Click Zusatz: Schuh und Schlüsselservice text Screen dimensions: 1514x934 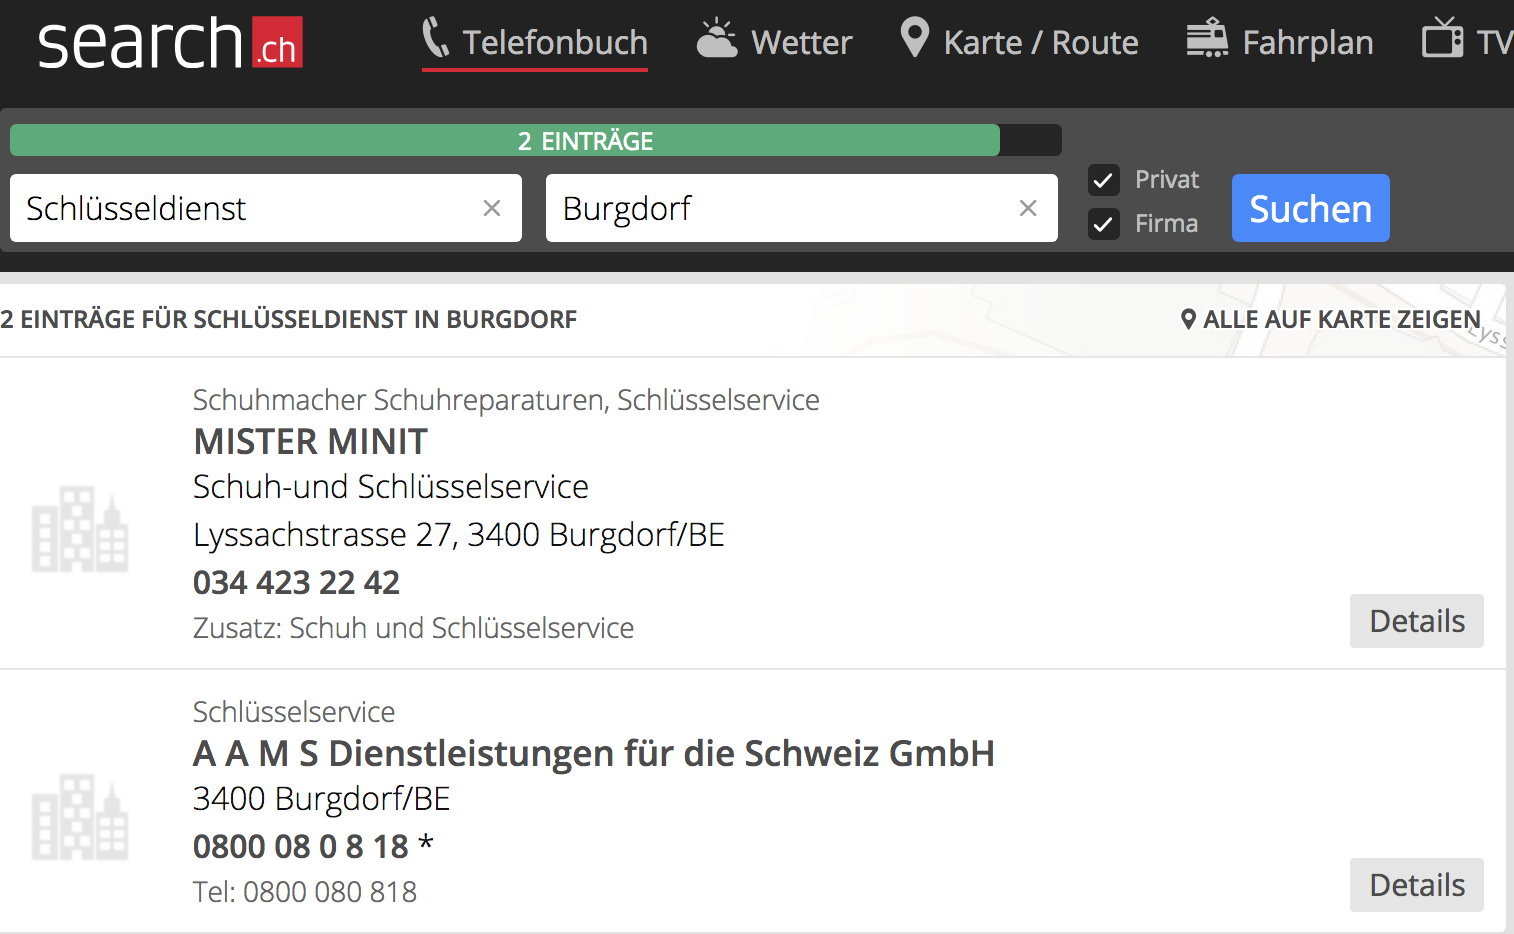point(413,628)
